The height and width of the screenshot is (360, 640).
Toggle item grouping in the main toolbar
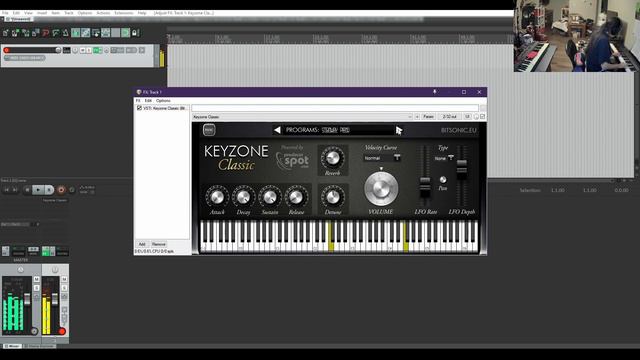(85, 33)
